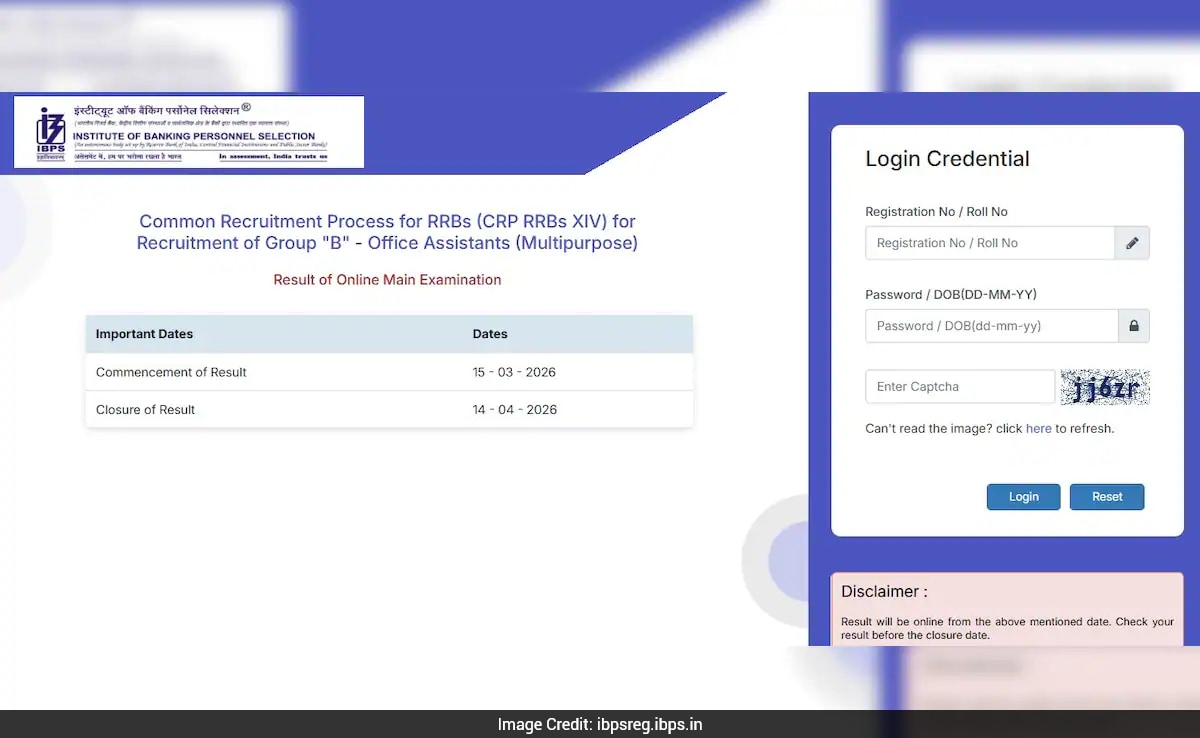1200x738 pixels.
Task: Click the Disclaimer heading
Action: [x=884, y=591]
